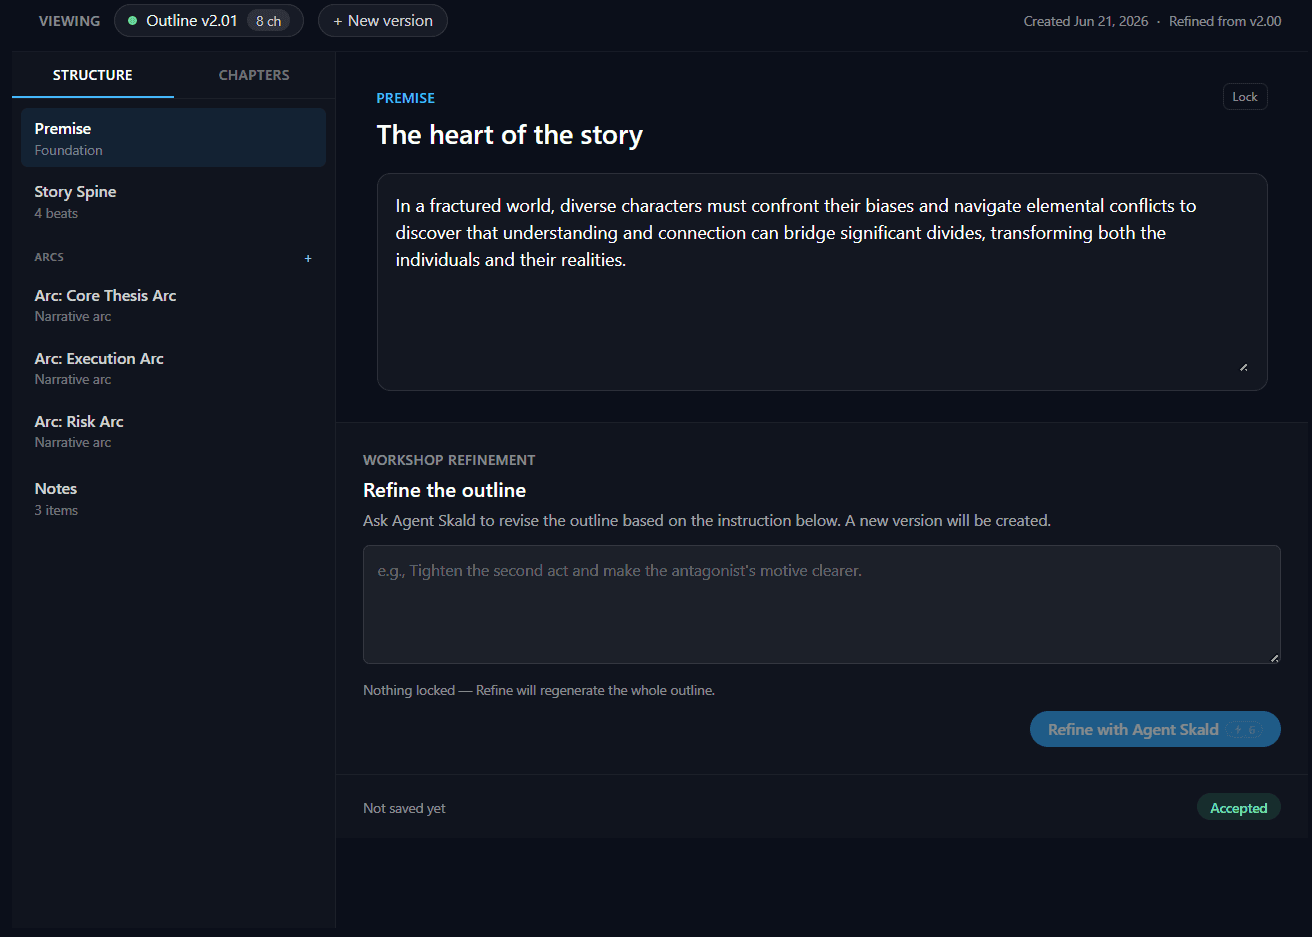Screen dimensions: 1312x937
Task: Click the 'The heart of the story' heading
Action: pyautogui.click(x=510, y=135)
